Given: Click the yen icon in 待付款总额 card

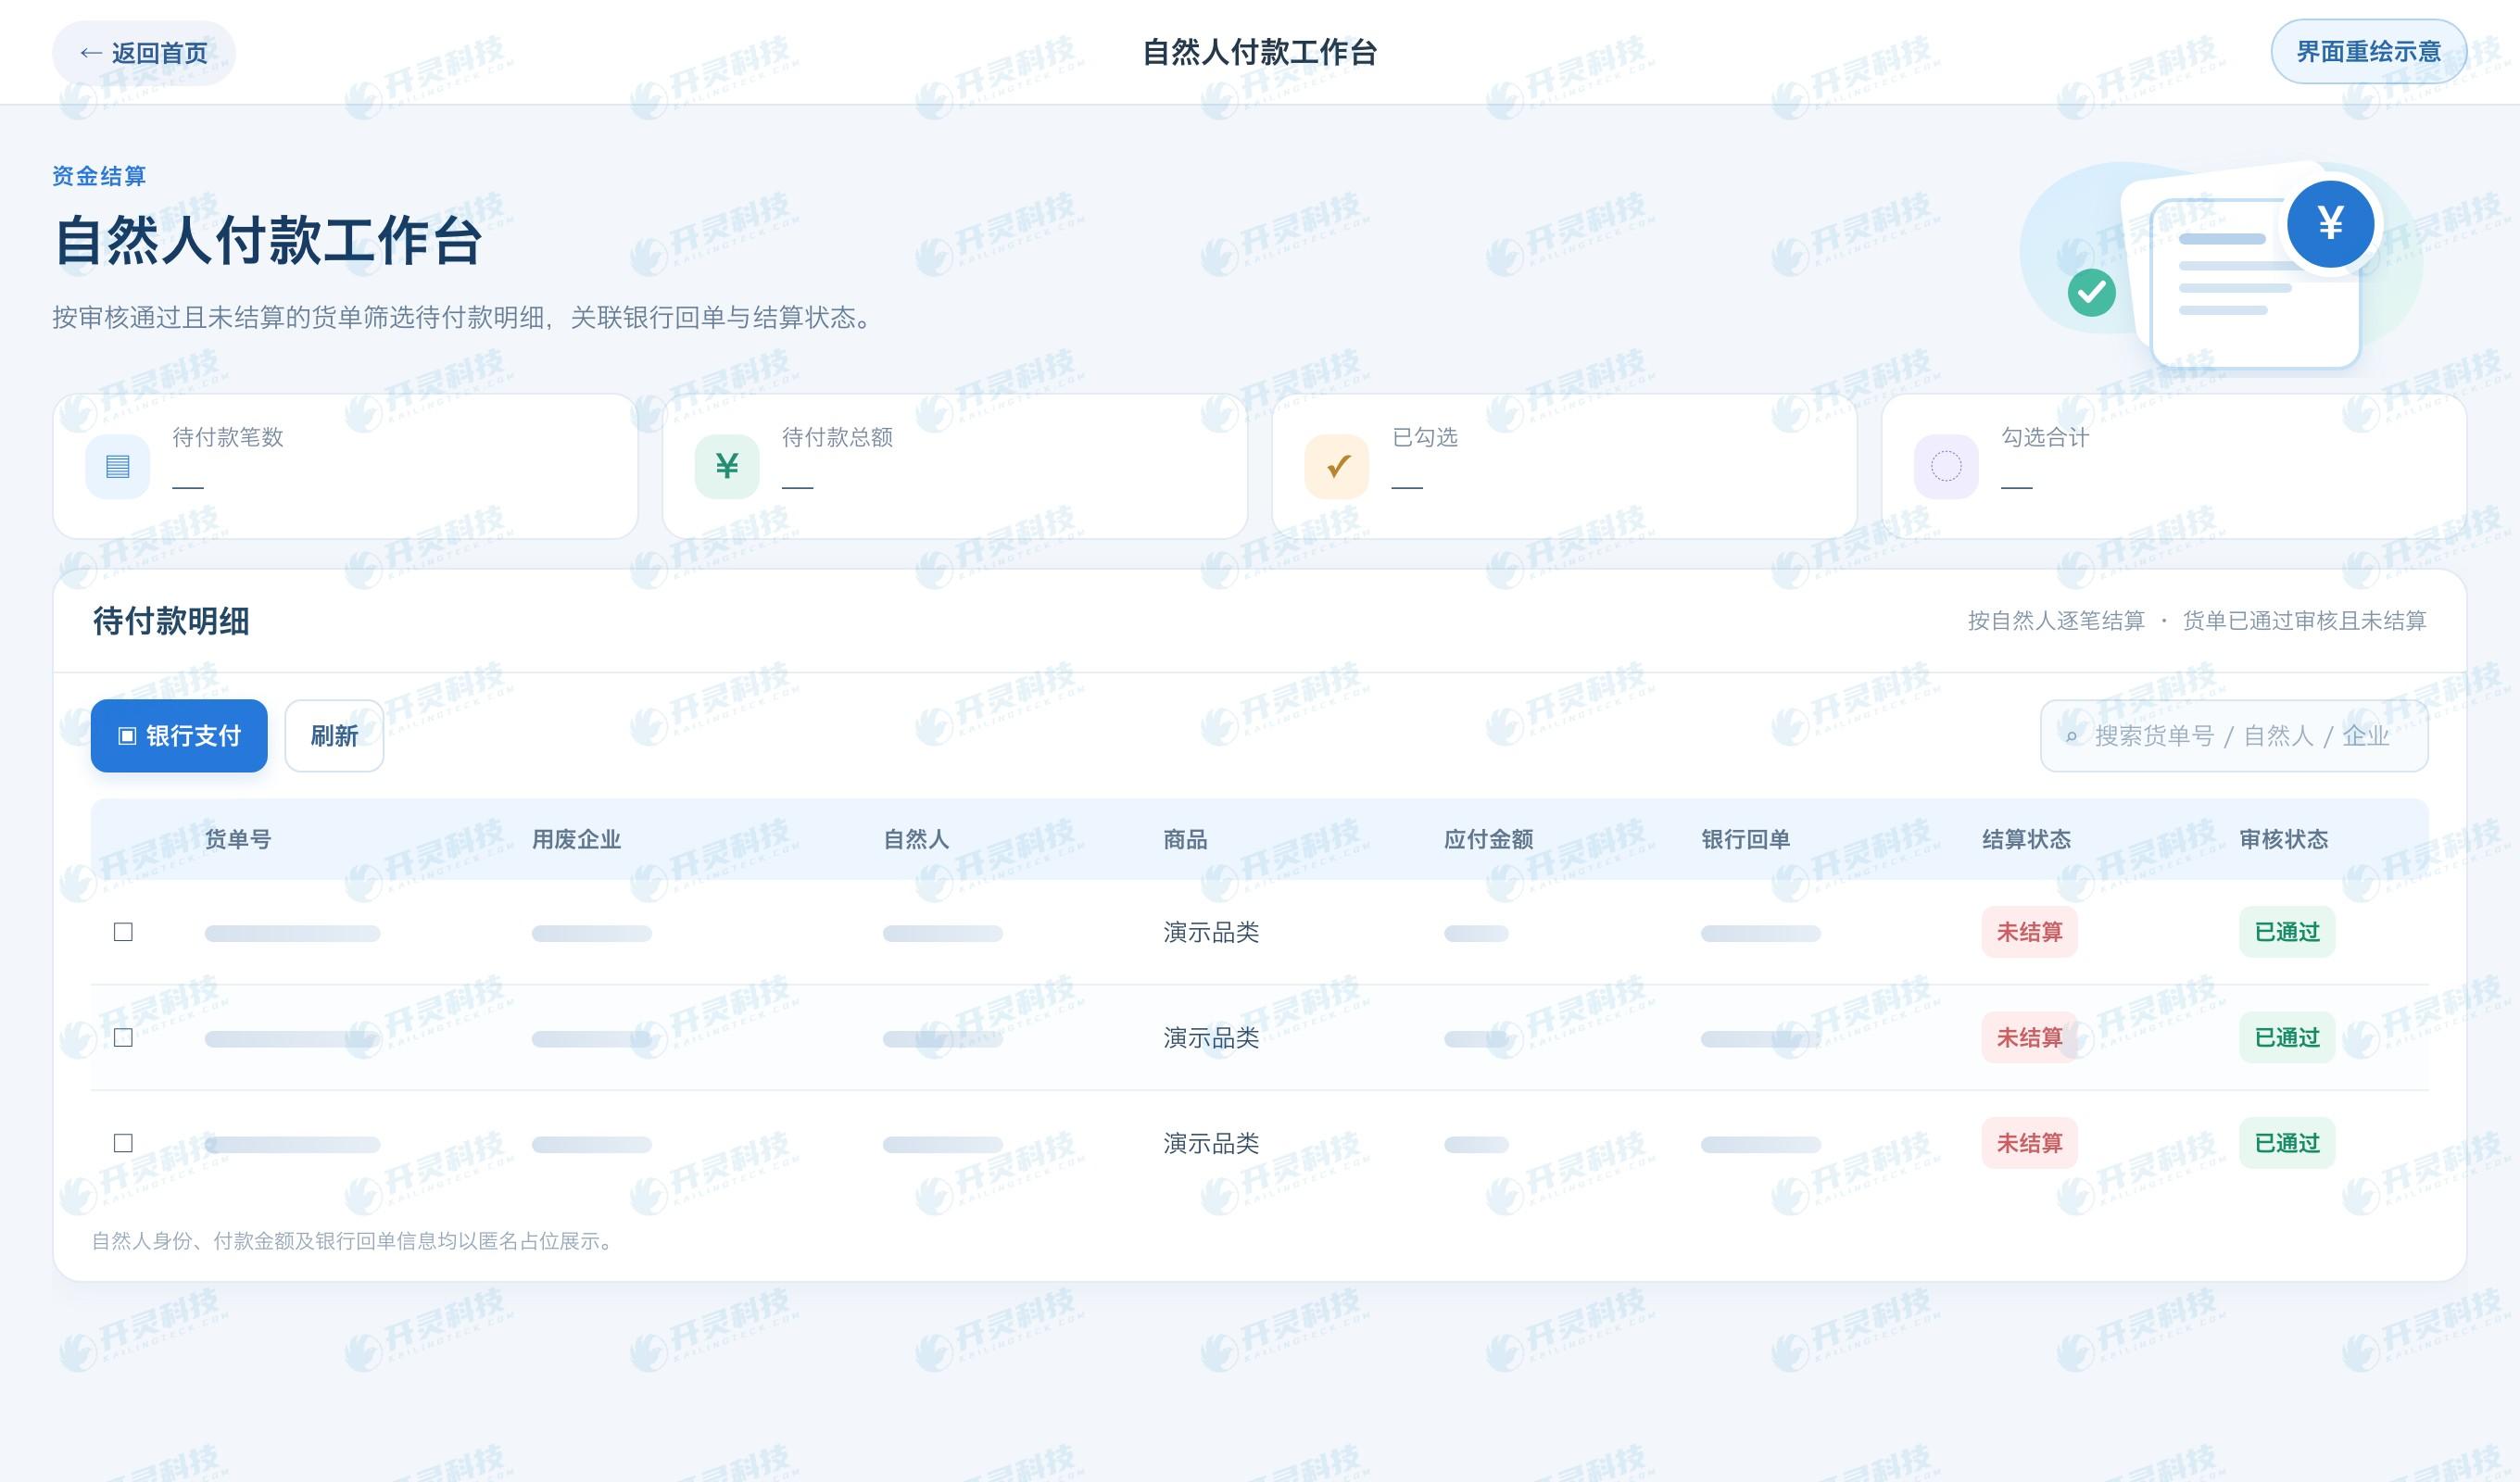Looking at the screenshot, I should pyautogui.click(x=727, y=466).
